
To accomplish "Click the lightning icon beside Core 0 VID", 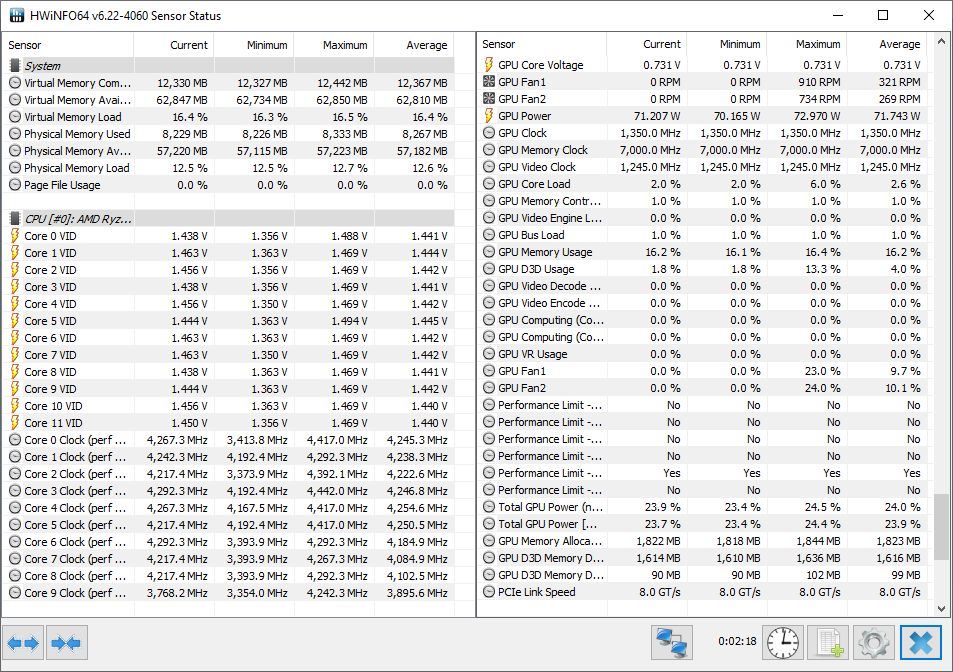I will point(15,236).
